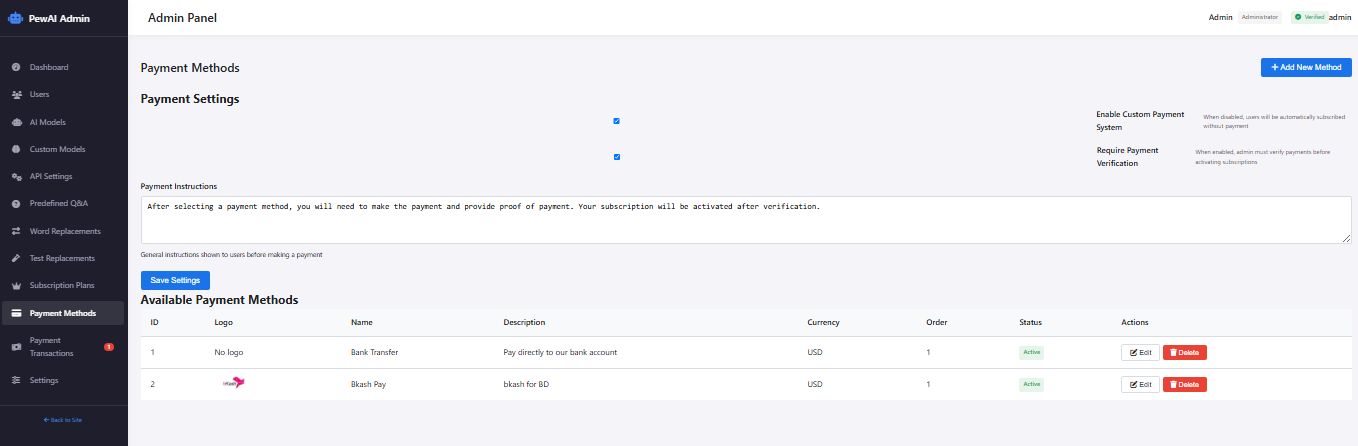
Task: Click the Add New Method button
Action: [x=1306, y=67]
